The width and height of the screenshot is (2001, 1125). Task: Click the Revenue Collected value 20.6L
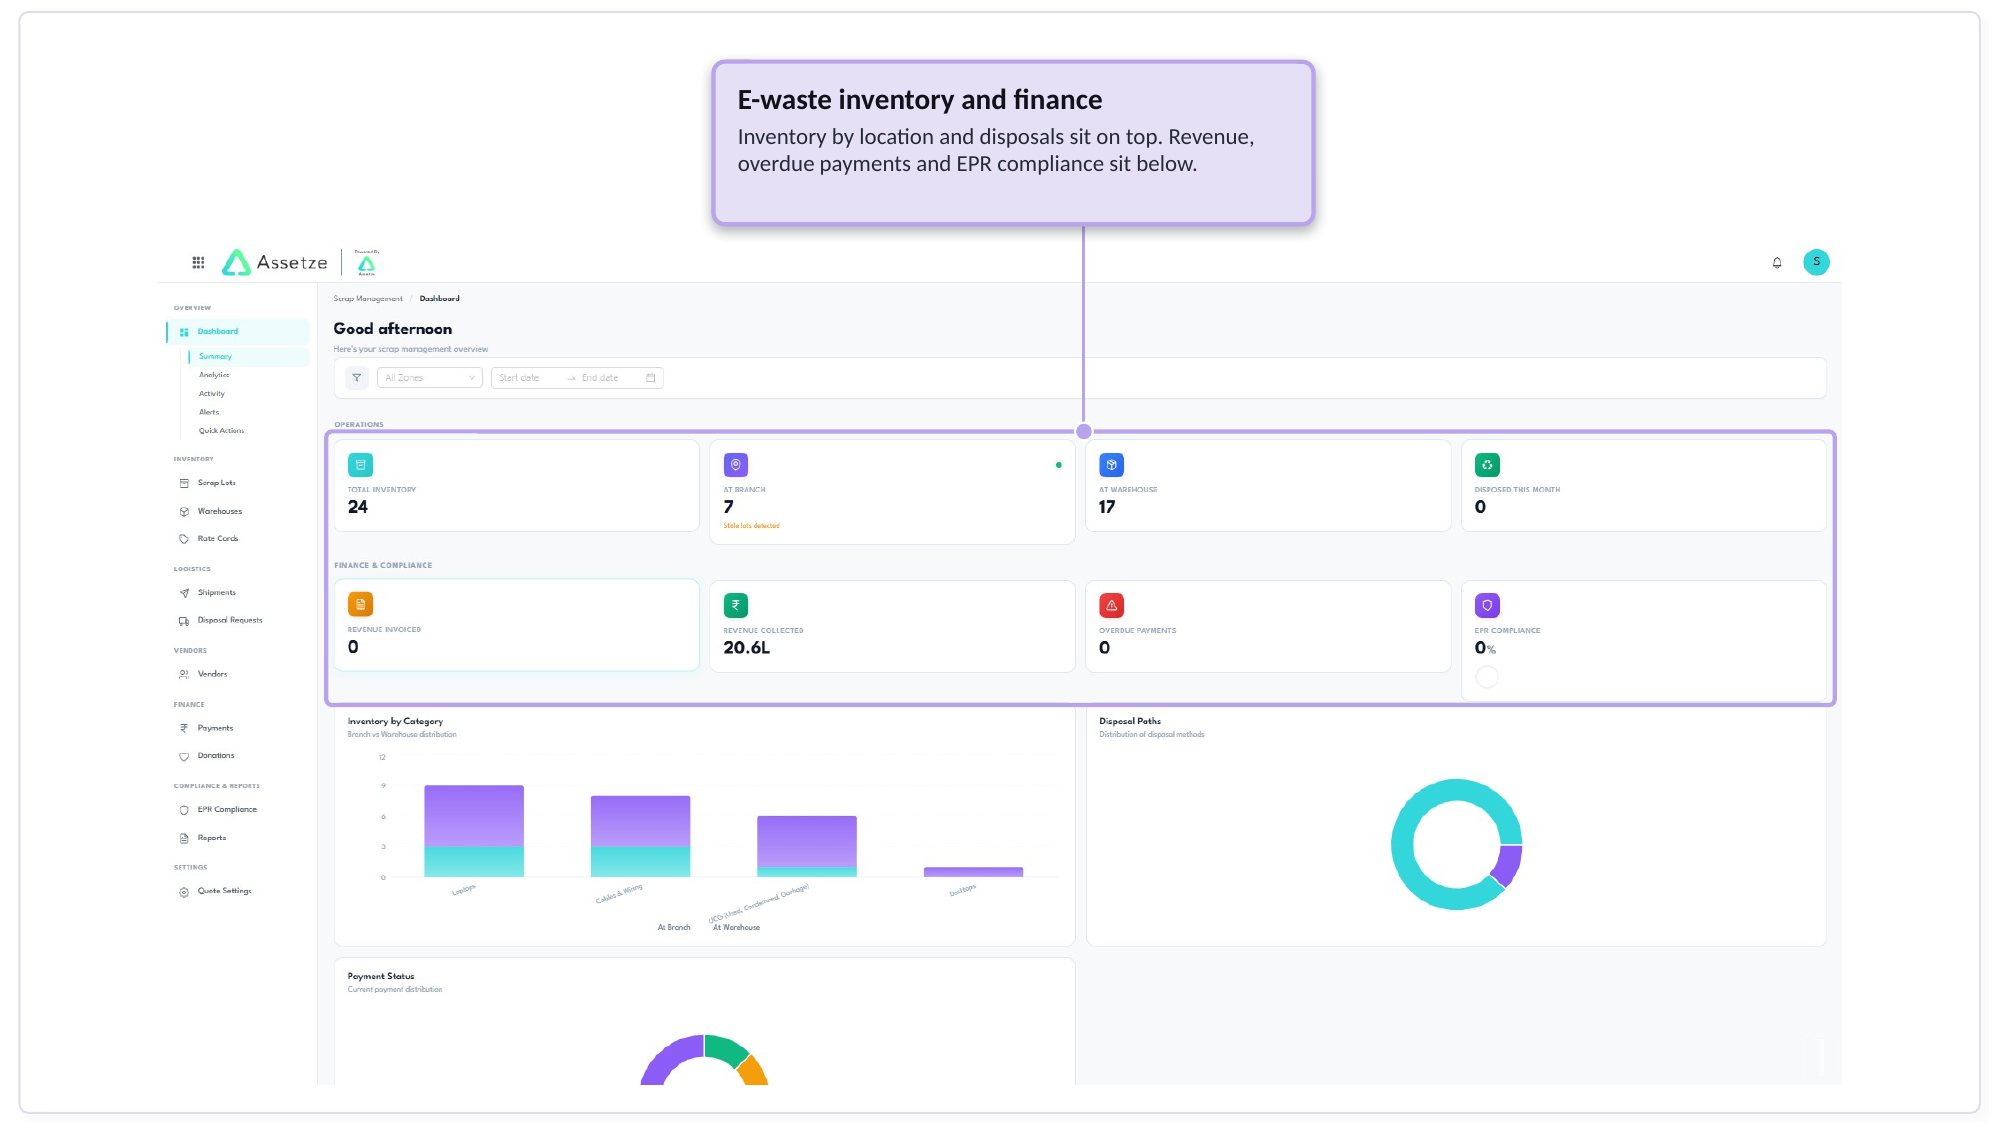tap(747, 648)
